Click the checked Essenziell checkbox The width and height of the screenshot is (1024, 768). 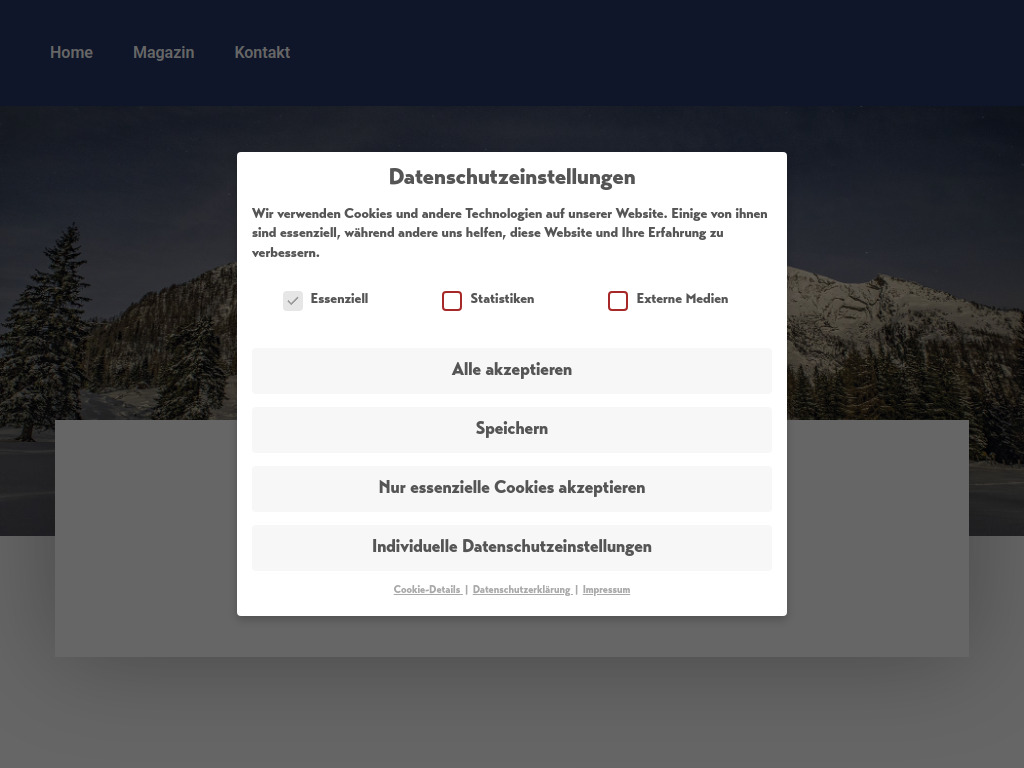pyautogui.click(x=292, y=300)
